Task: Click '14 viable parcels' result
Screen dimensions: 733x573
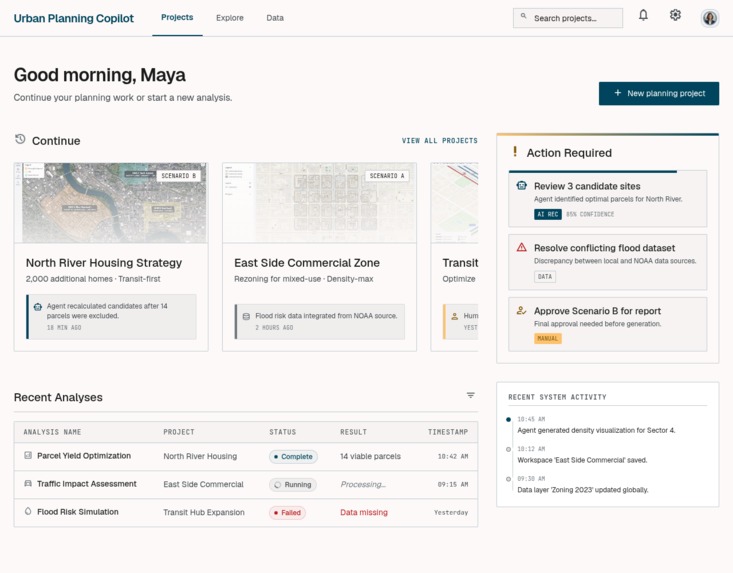Action: [370, 456]
